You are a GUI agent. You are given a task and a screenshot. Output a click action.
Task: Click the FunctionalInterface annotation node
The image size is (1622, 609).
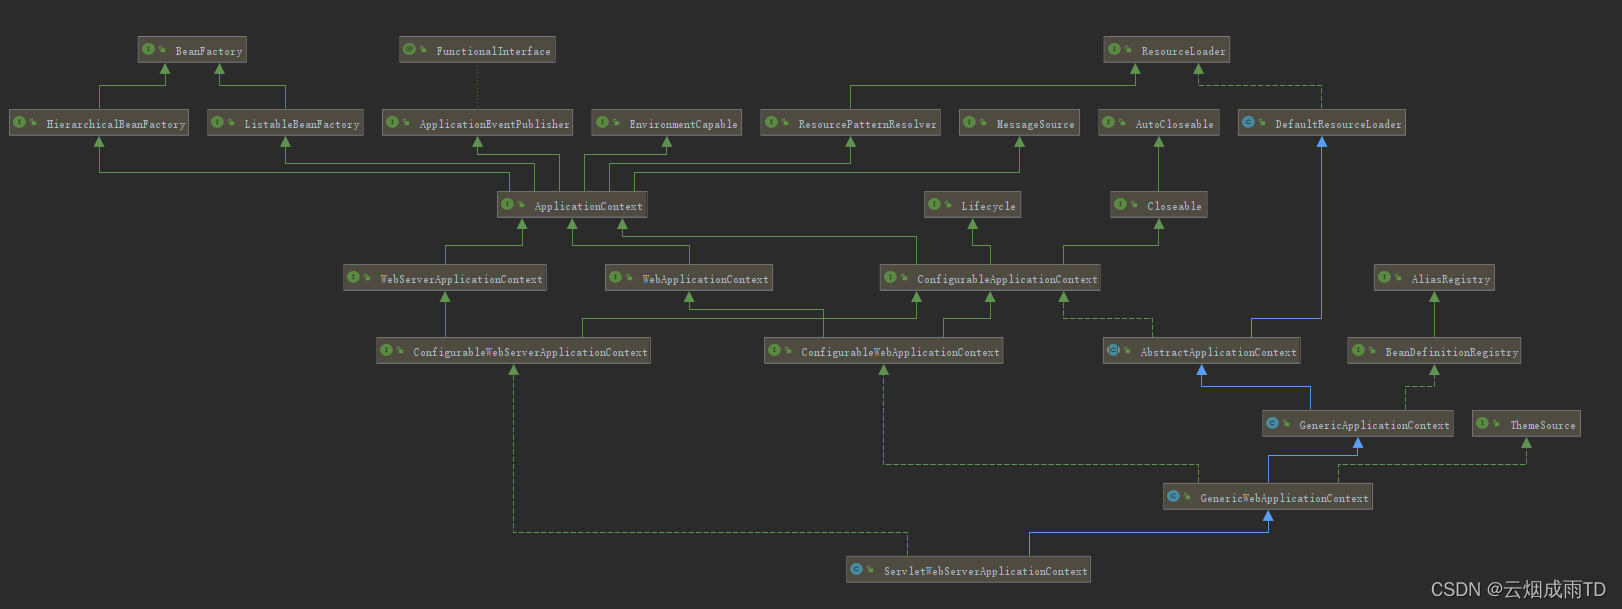(x=477, y=50)
